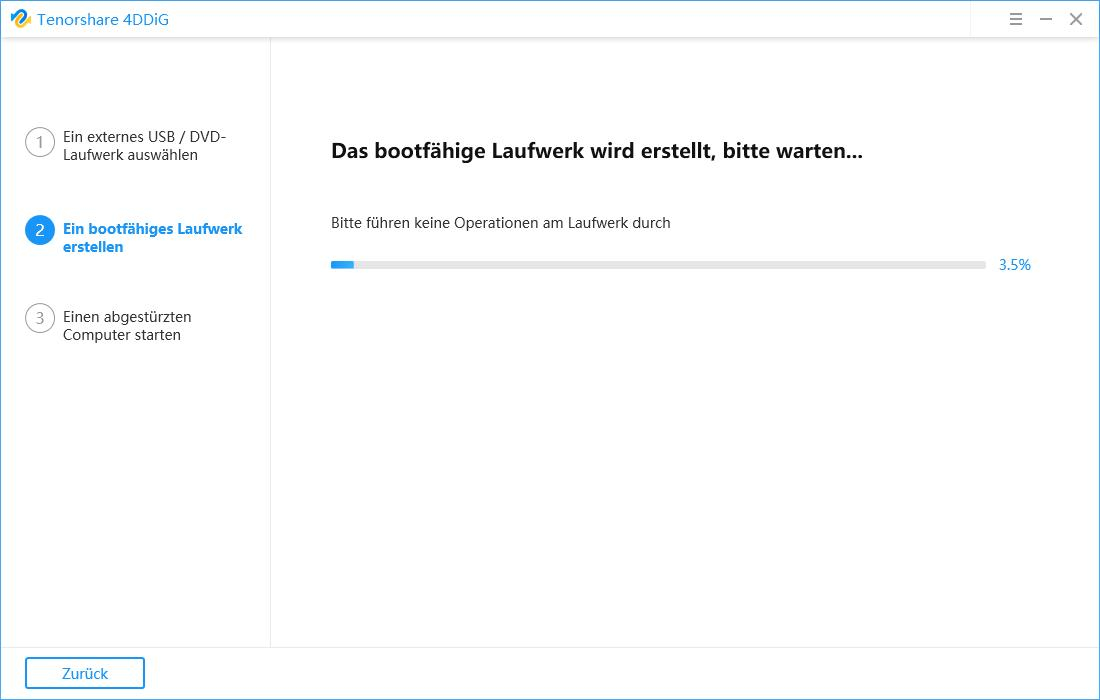Select the Tenorshare 4DDiG title text
This screenshot has height=700, width=1100.
pos(103,19)
